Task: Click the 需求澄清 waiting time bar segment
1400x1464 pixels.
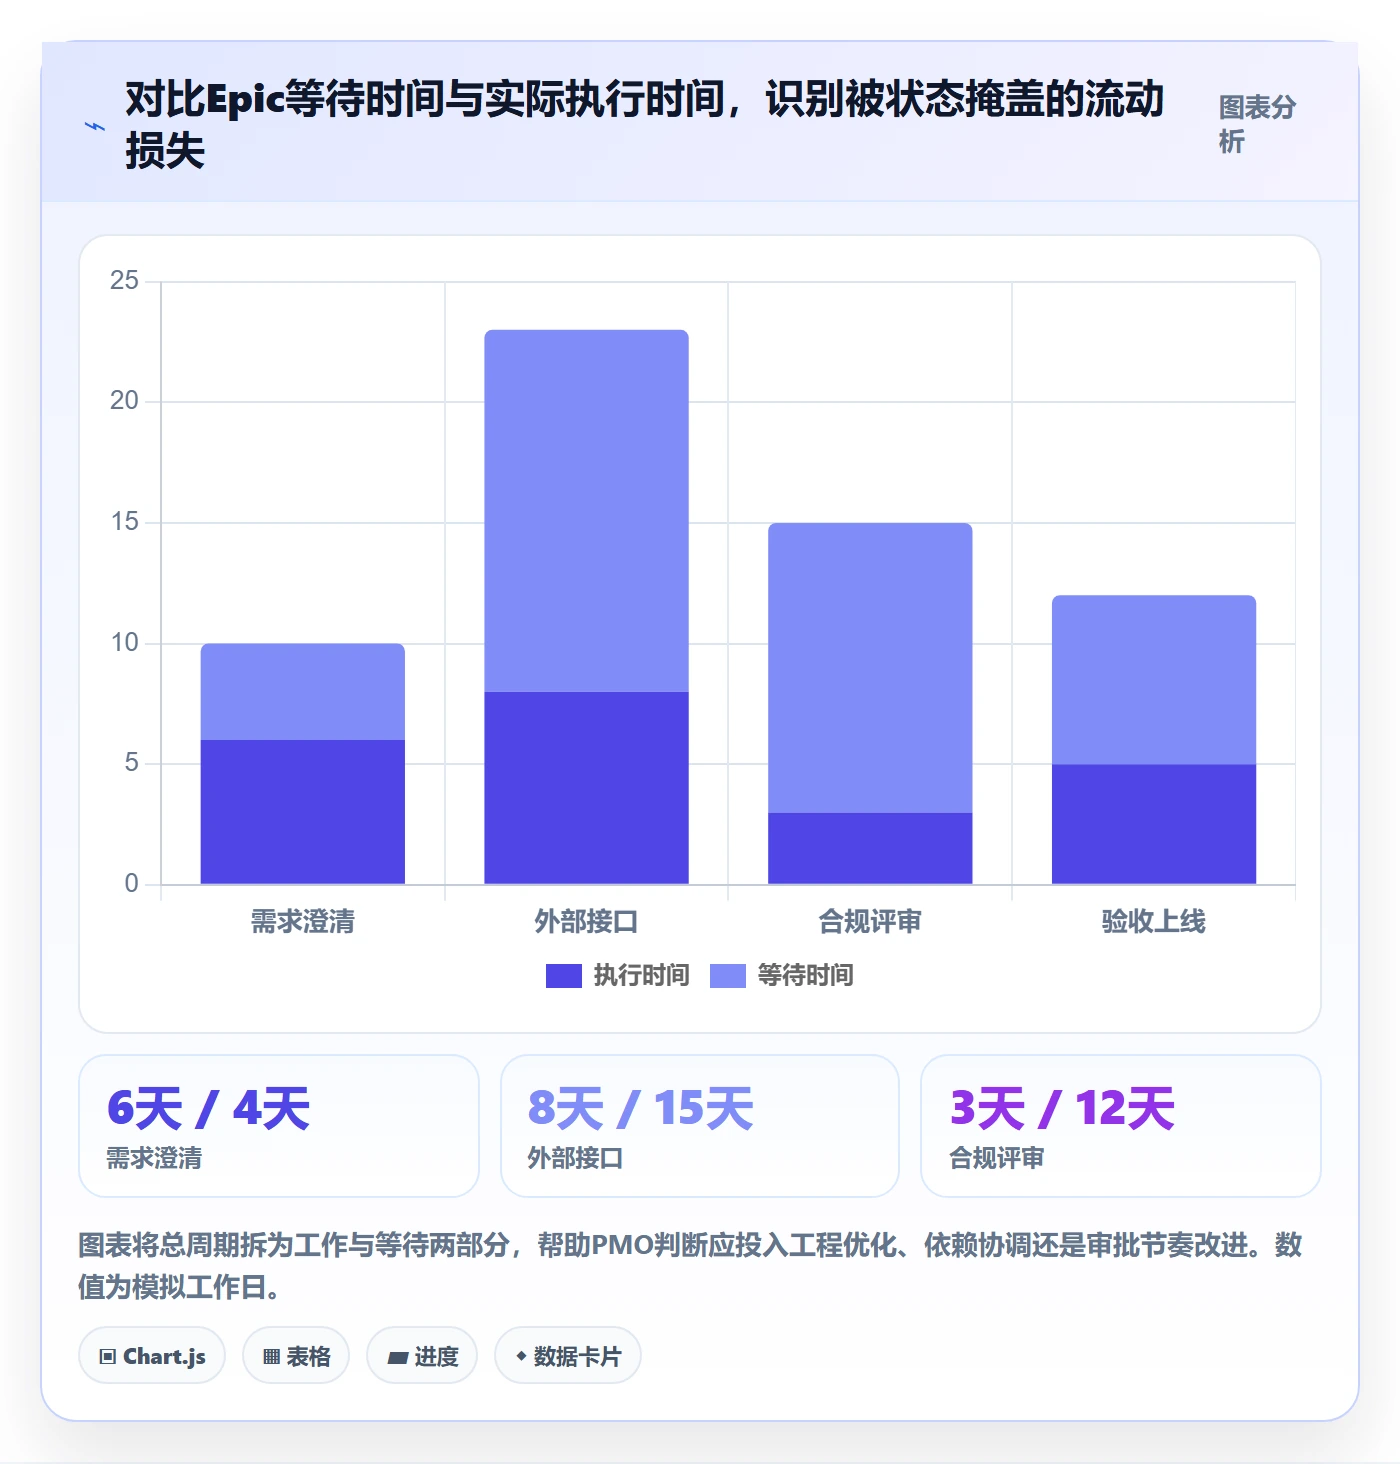Action: 303,692
